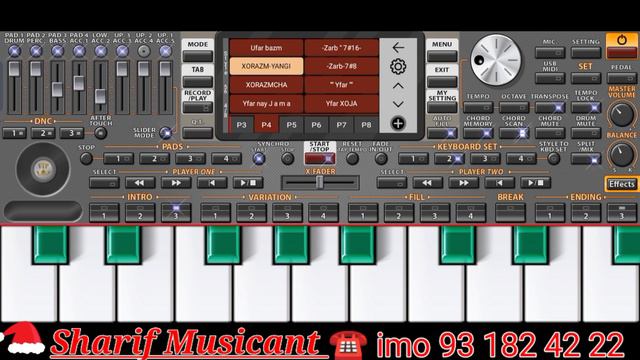Image resolution: width=640 pixels, height=360 pixels.
Task: Rewind Player Two track
Action: (427, 183)
